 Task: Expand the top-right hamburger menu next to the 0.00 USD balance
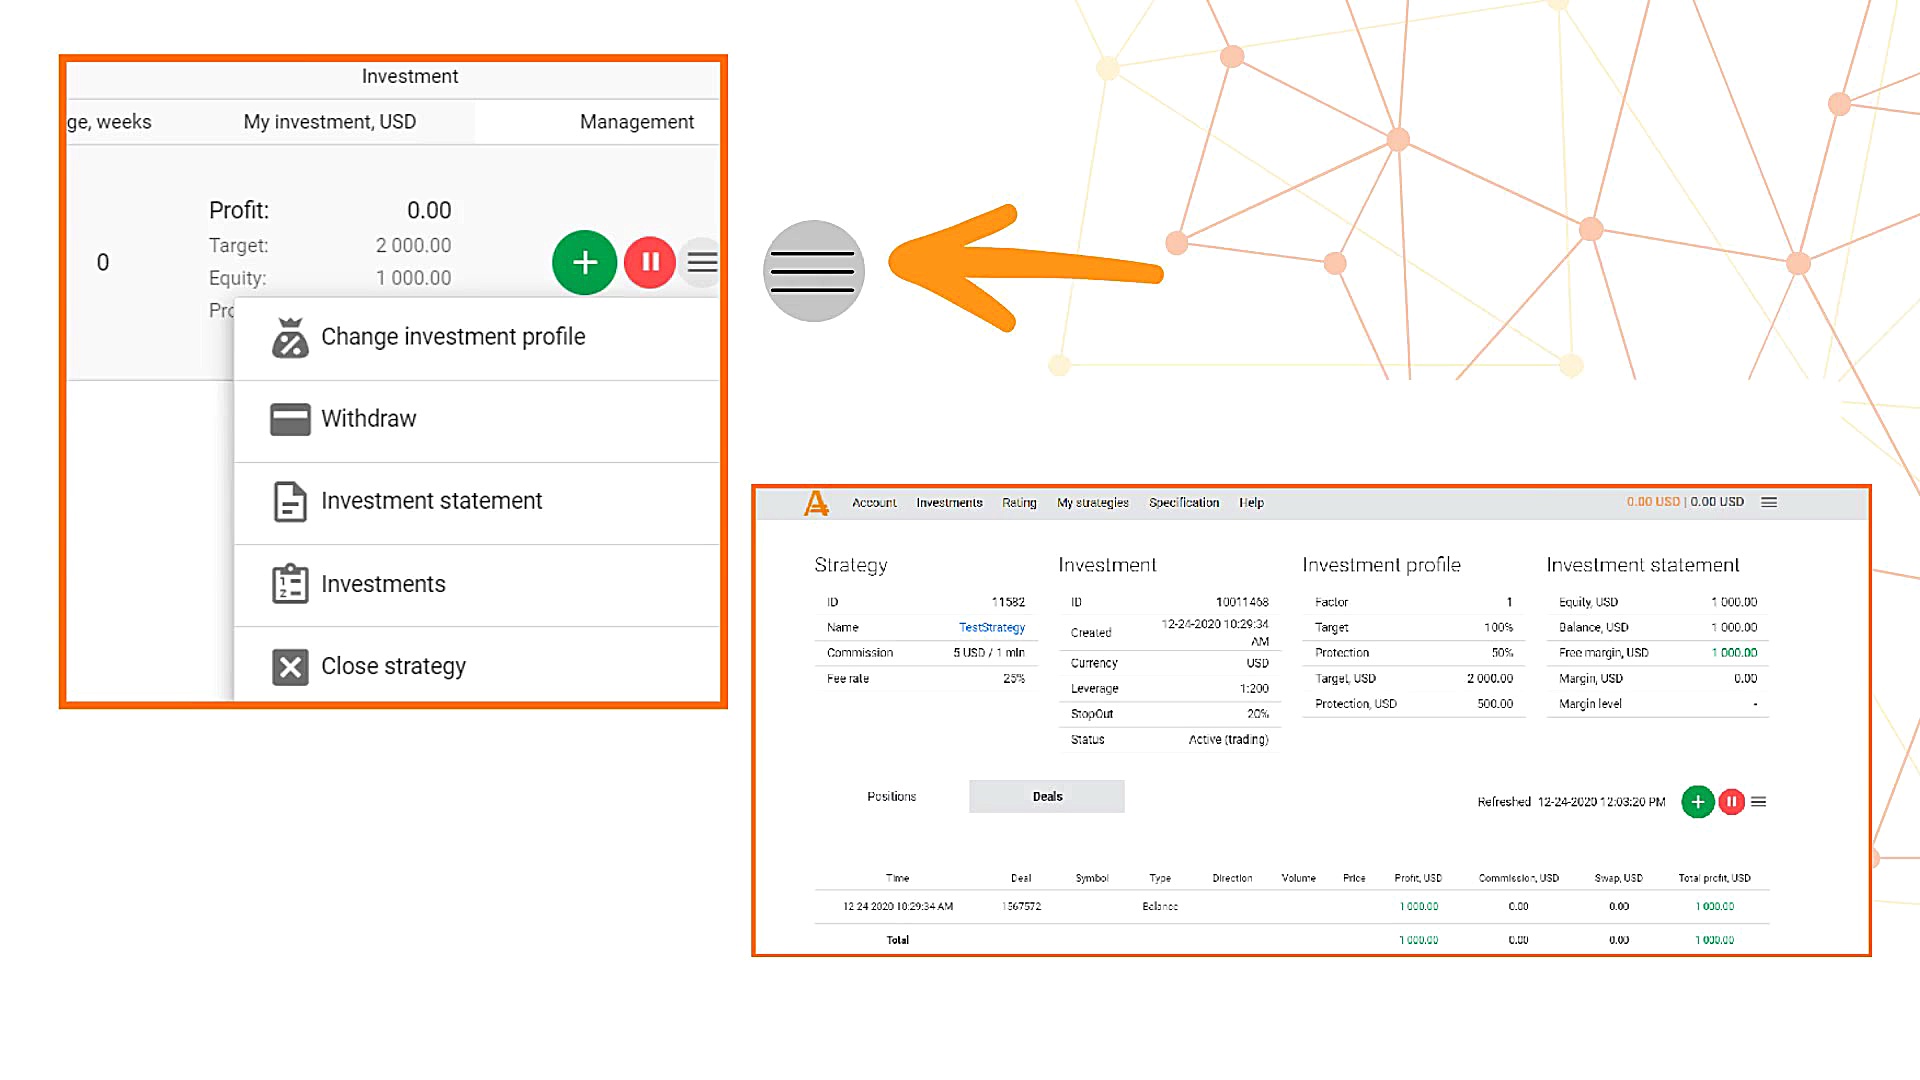1769,502
